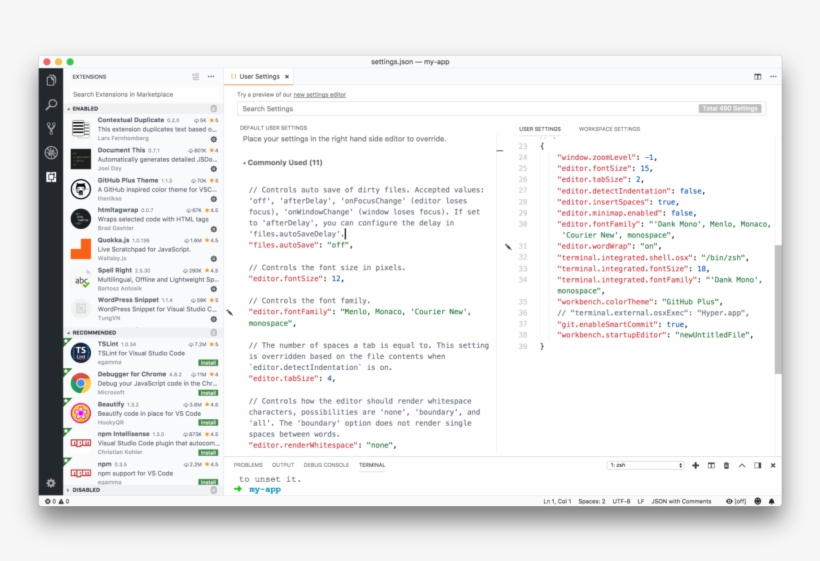Switch to the USER SETTINGS tab
Screen dimensions: 820x561
[x=540, y=129]
